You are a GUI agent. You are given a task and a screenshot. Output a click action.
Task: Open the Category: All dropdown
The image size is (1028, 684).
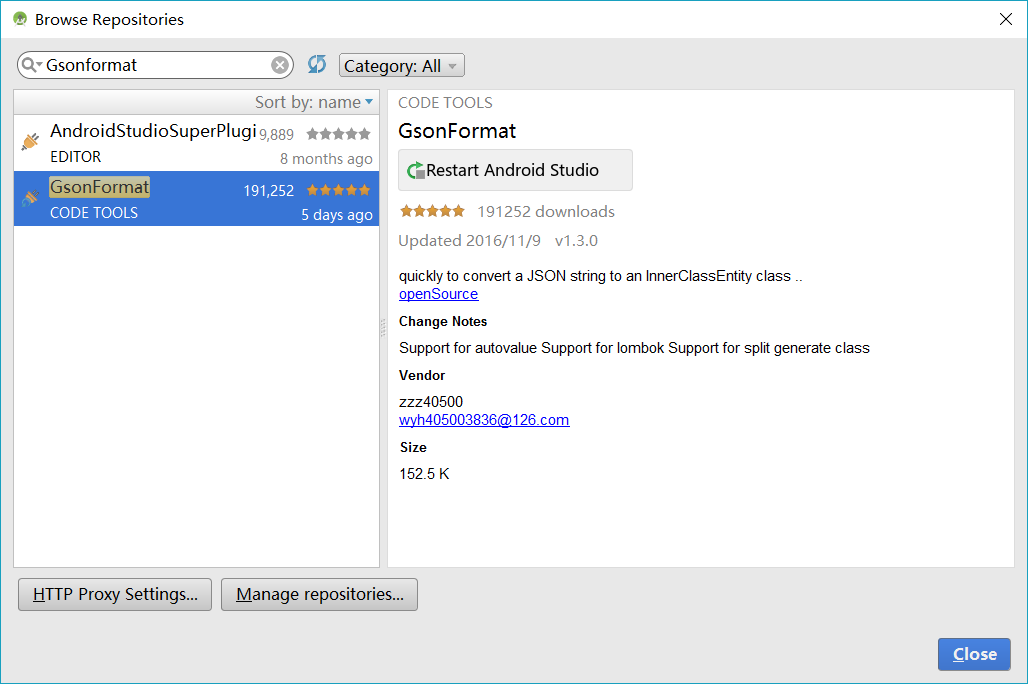(x=402, y=66)
